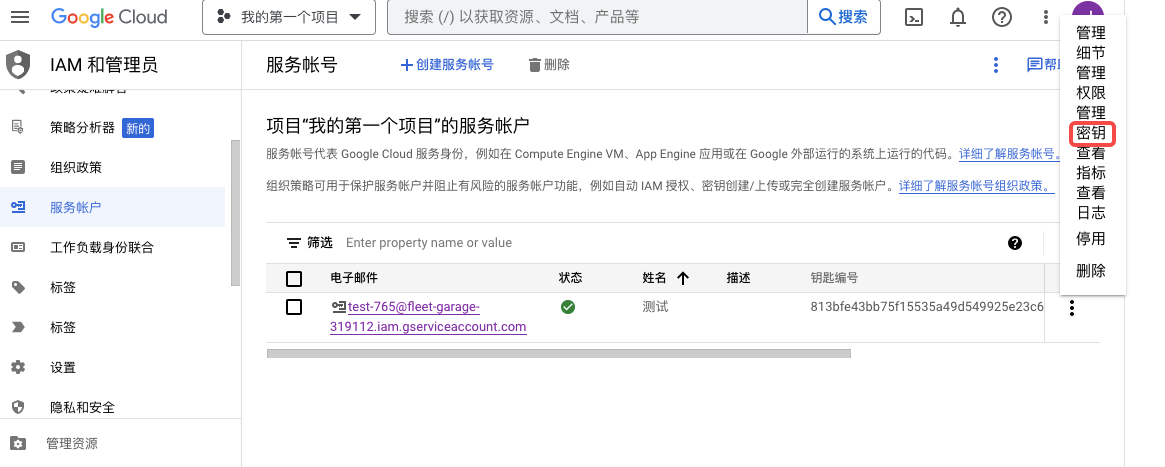The image size is (1165, 467).
Task: Click 创建服务帐号 button
Action: [x=447, y=65]
